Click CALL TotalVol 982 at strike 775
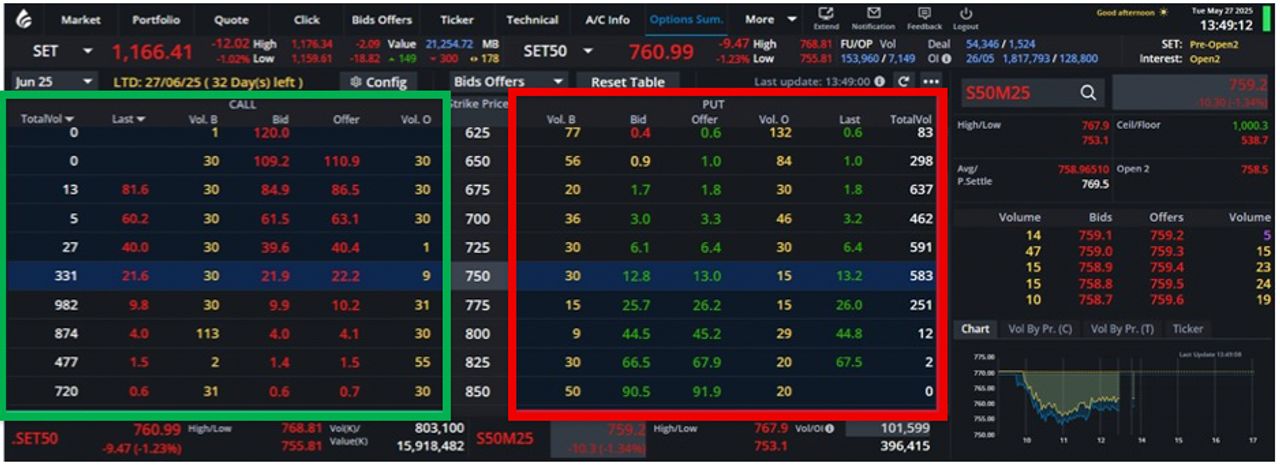The height and width of the screenshot is (467, 1280). (66, 305)
